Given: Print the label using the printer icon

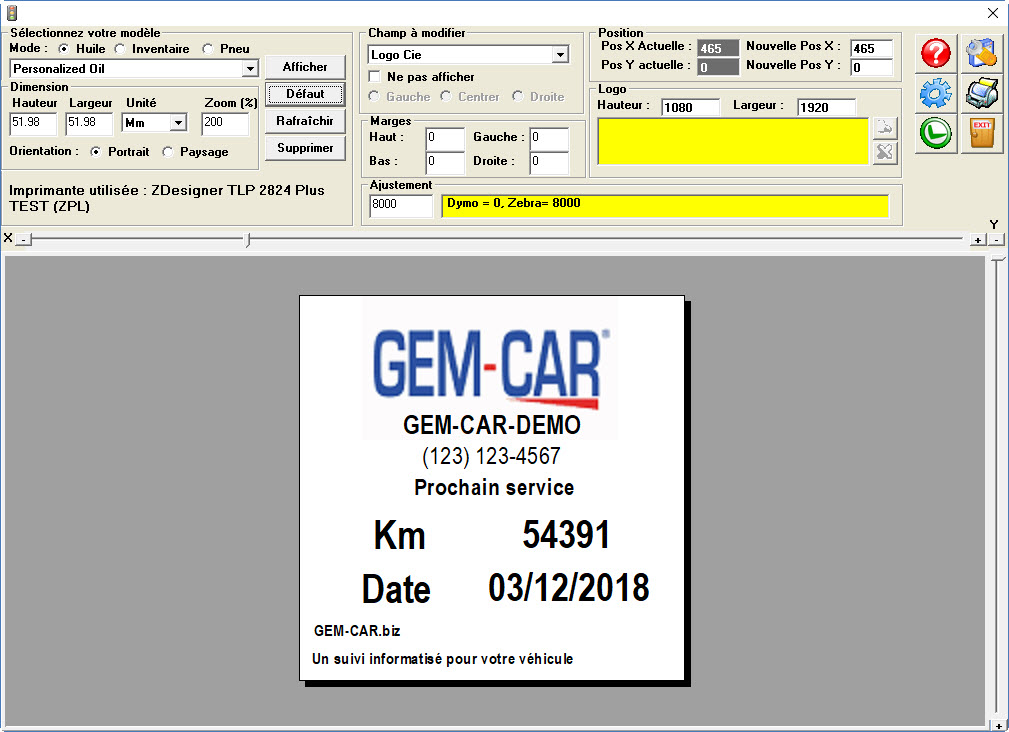Looking at the screenshot, I should coord(981,94).
